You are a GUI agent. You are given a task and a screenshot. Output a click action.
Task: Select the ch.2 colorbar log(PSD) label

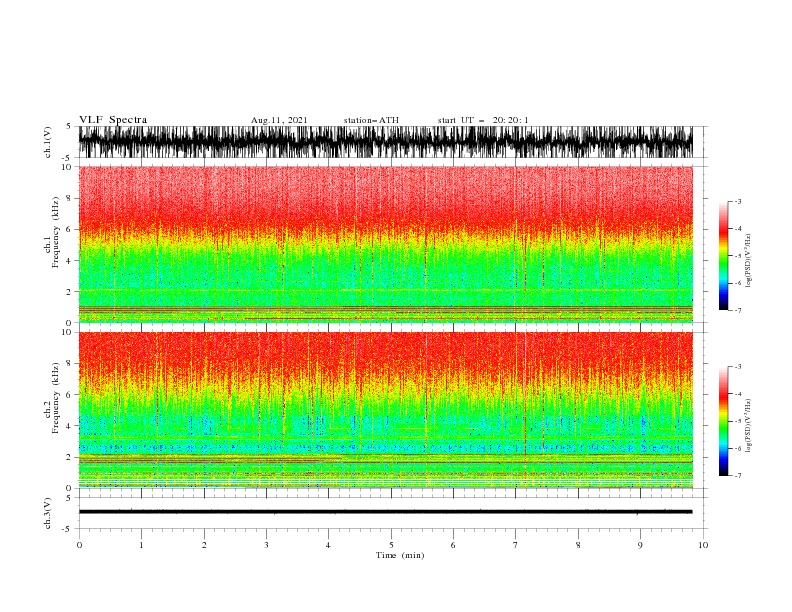[749, 426]
